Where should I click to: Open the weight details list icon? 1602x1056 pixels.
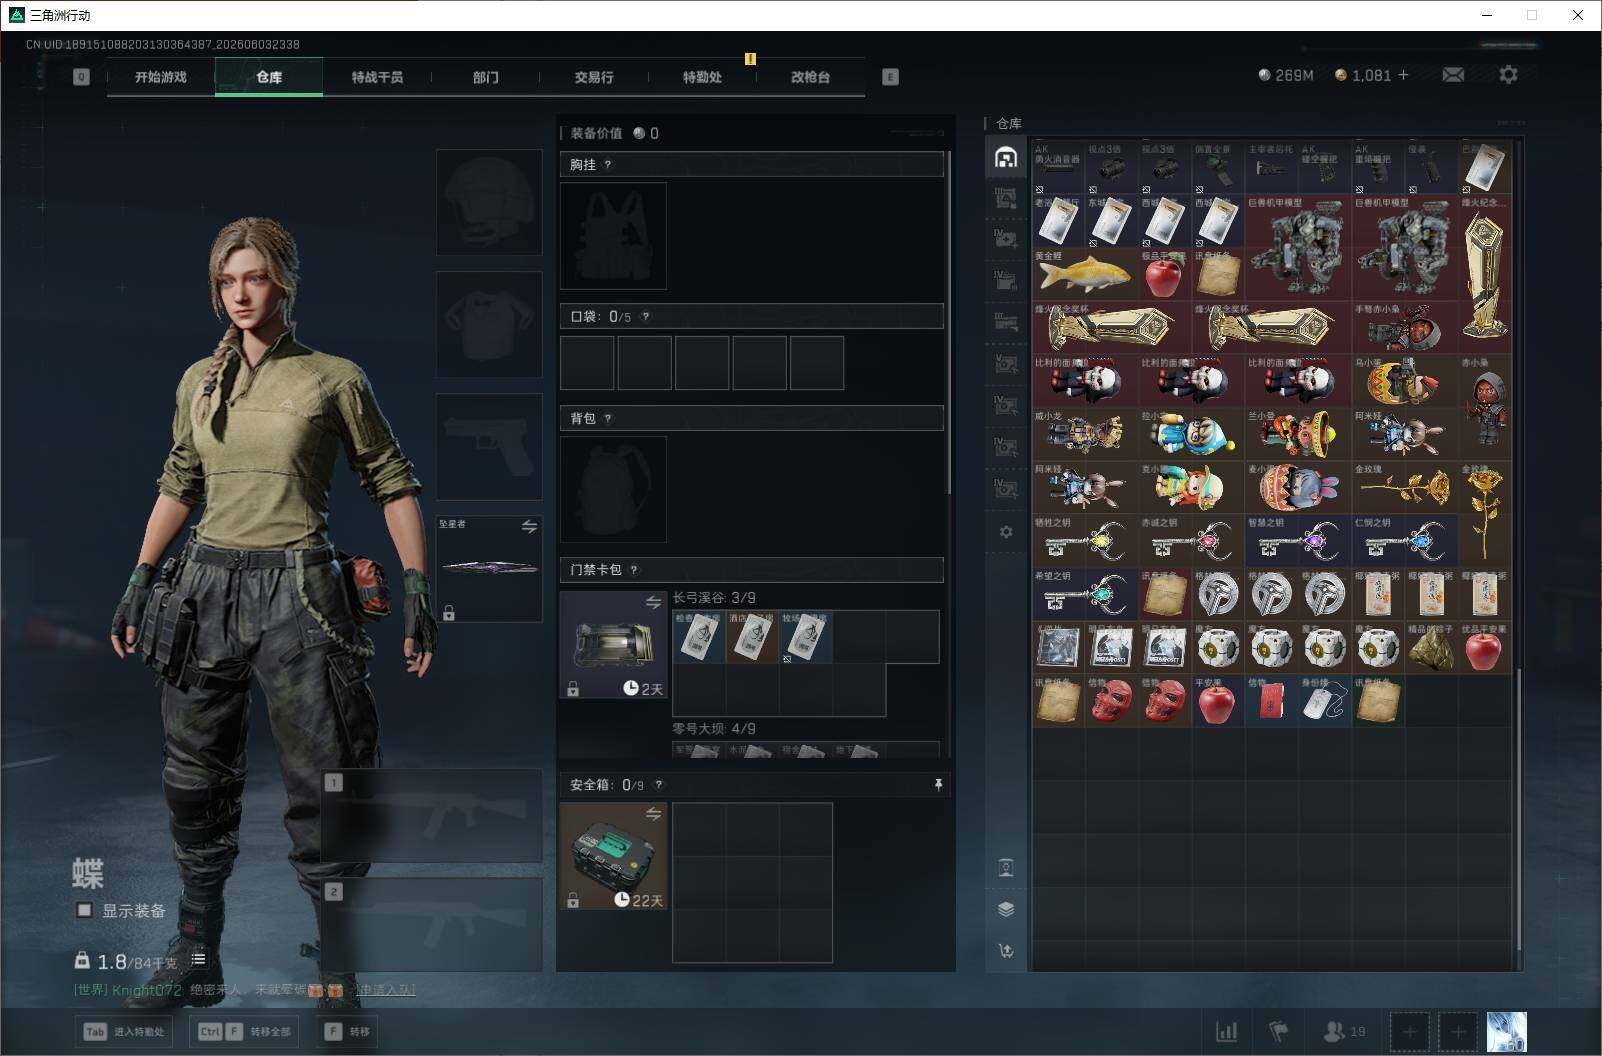pyautogui.click(x=198, y=959)
